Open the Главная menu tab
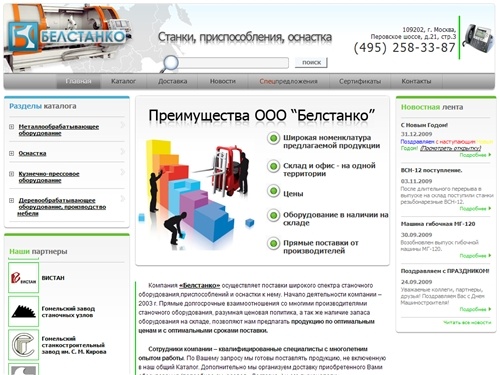This screenshot has height=375, width=500. coord(78,81)
